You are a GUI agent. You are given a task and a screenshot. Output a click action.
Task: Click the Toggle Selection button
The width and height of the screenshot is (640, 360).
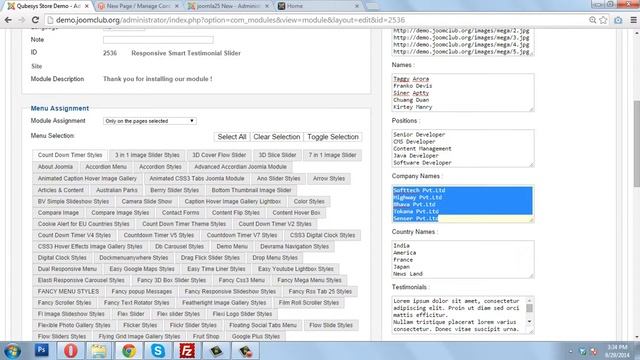click(333, 137)
